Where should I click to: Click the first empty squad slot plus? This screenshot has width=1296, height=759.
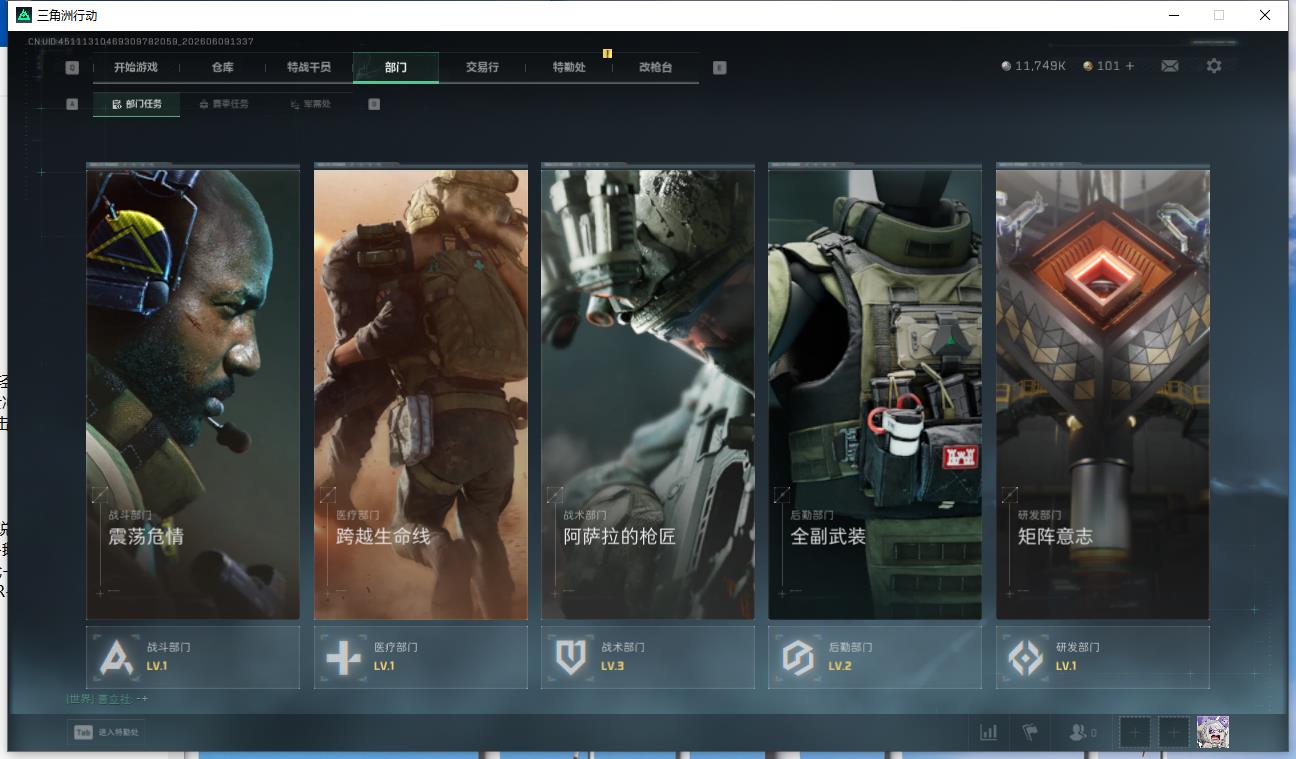pos(1135,733)
